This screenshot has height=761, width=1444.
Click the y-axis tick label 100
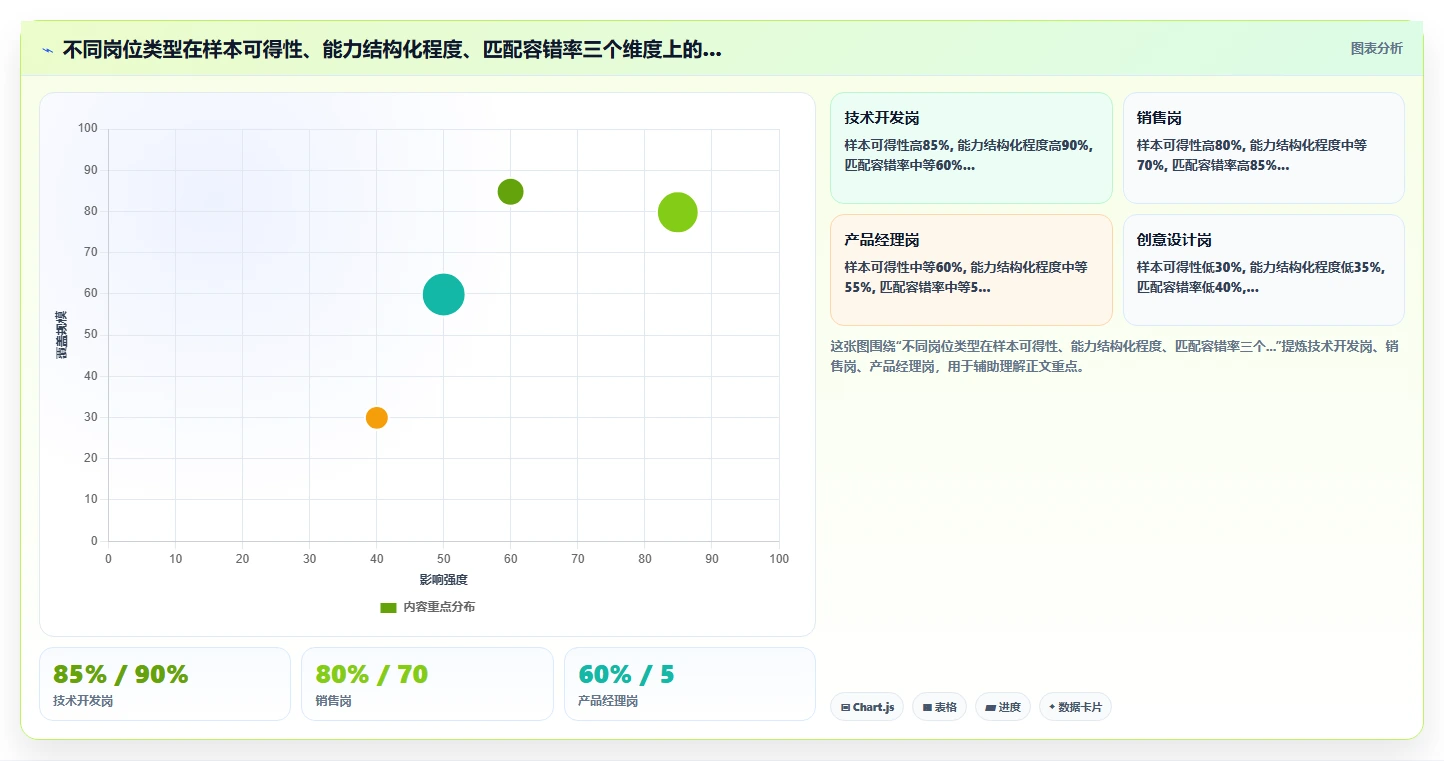pos(88,128)
